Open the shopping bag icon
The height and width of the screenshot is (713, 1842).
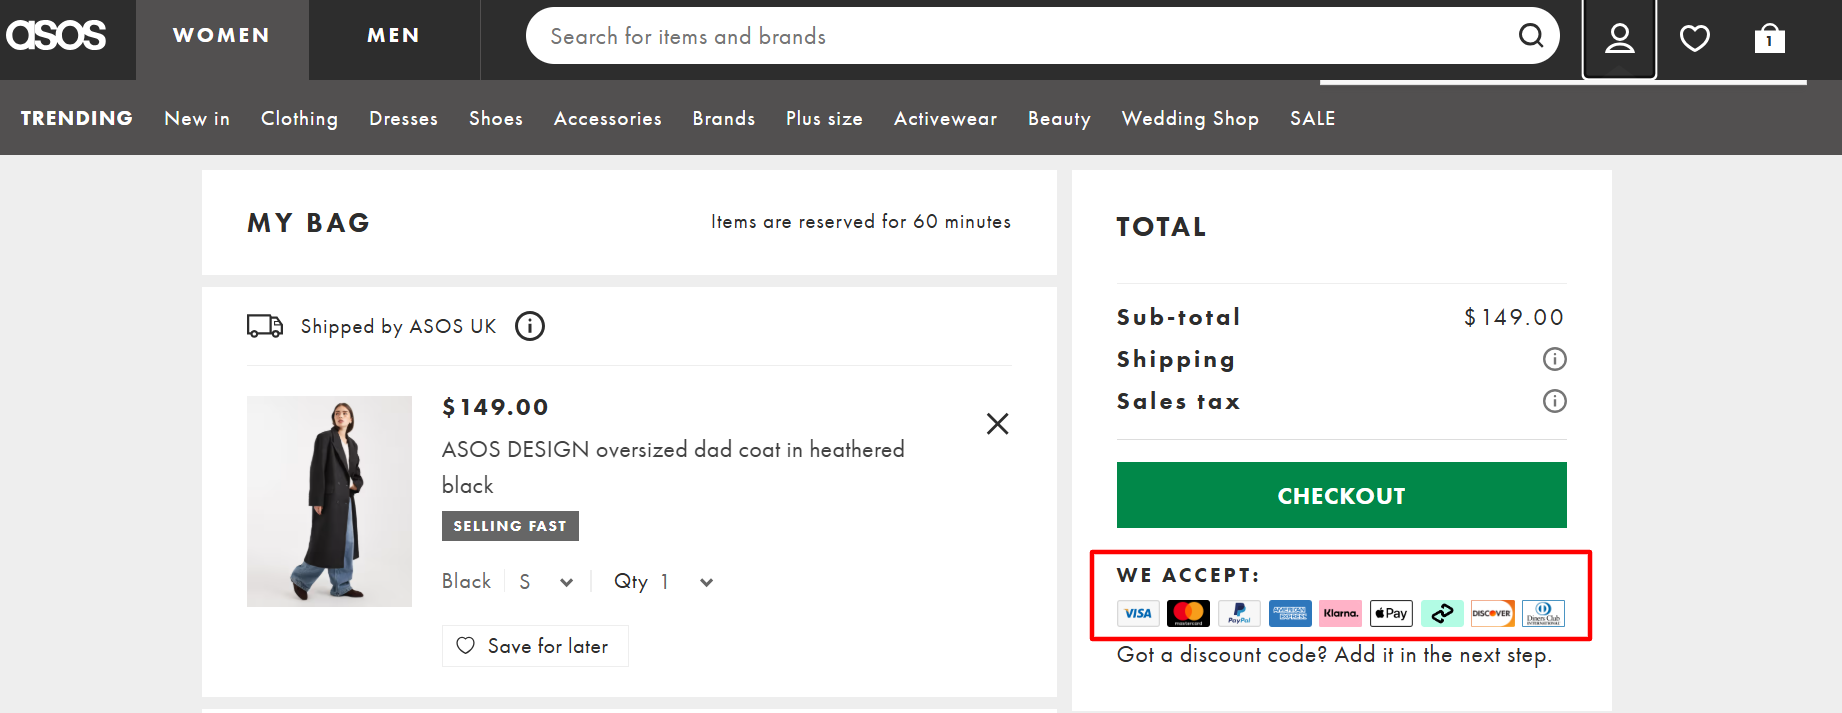[x=1769, y=37]
